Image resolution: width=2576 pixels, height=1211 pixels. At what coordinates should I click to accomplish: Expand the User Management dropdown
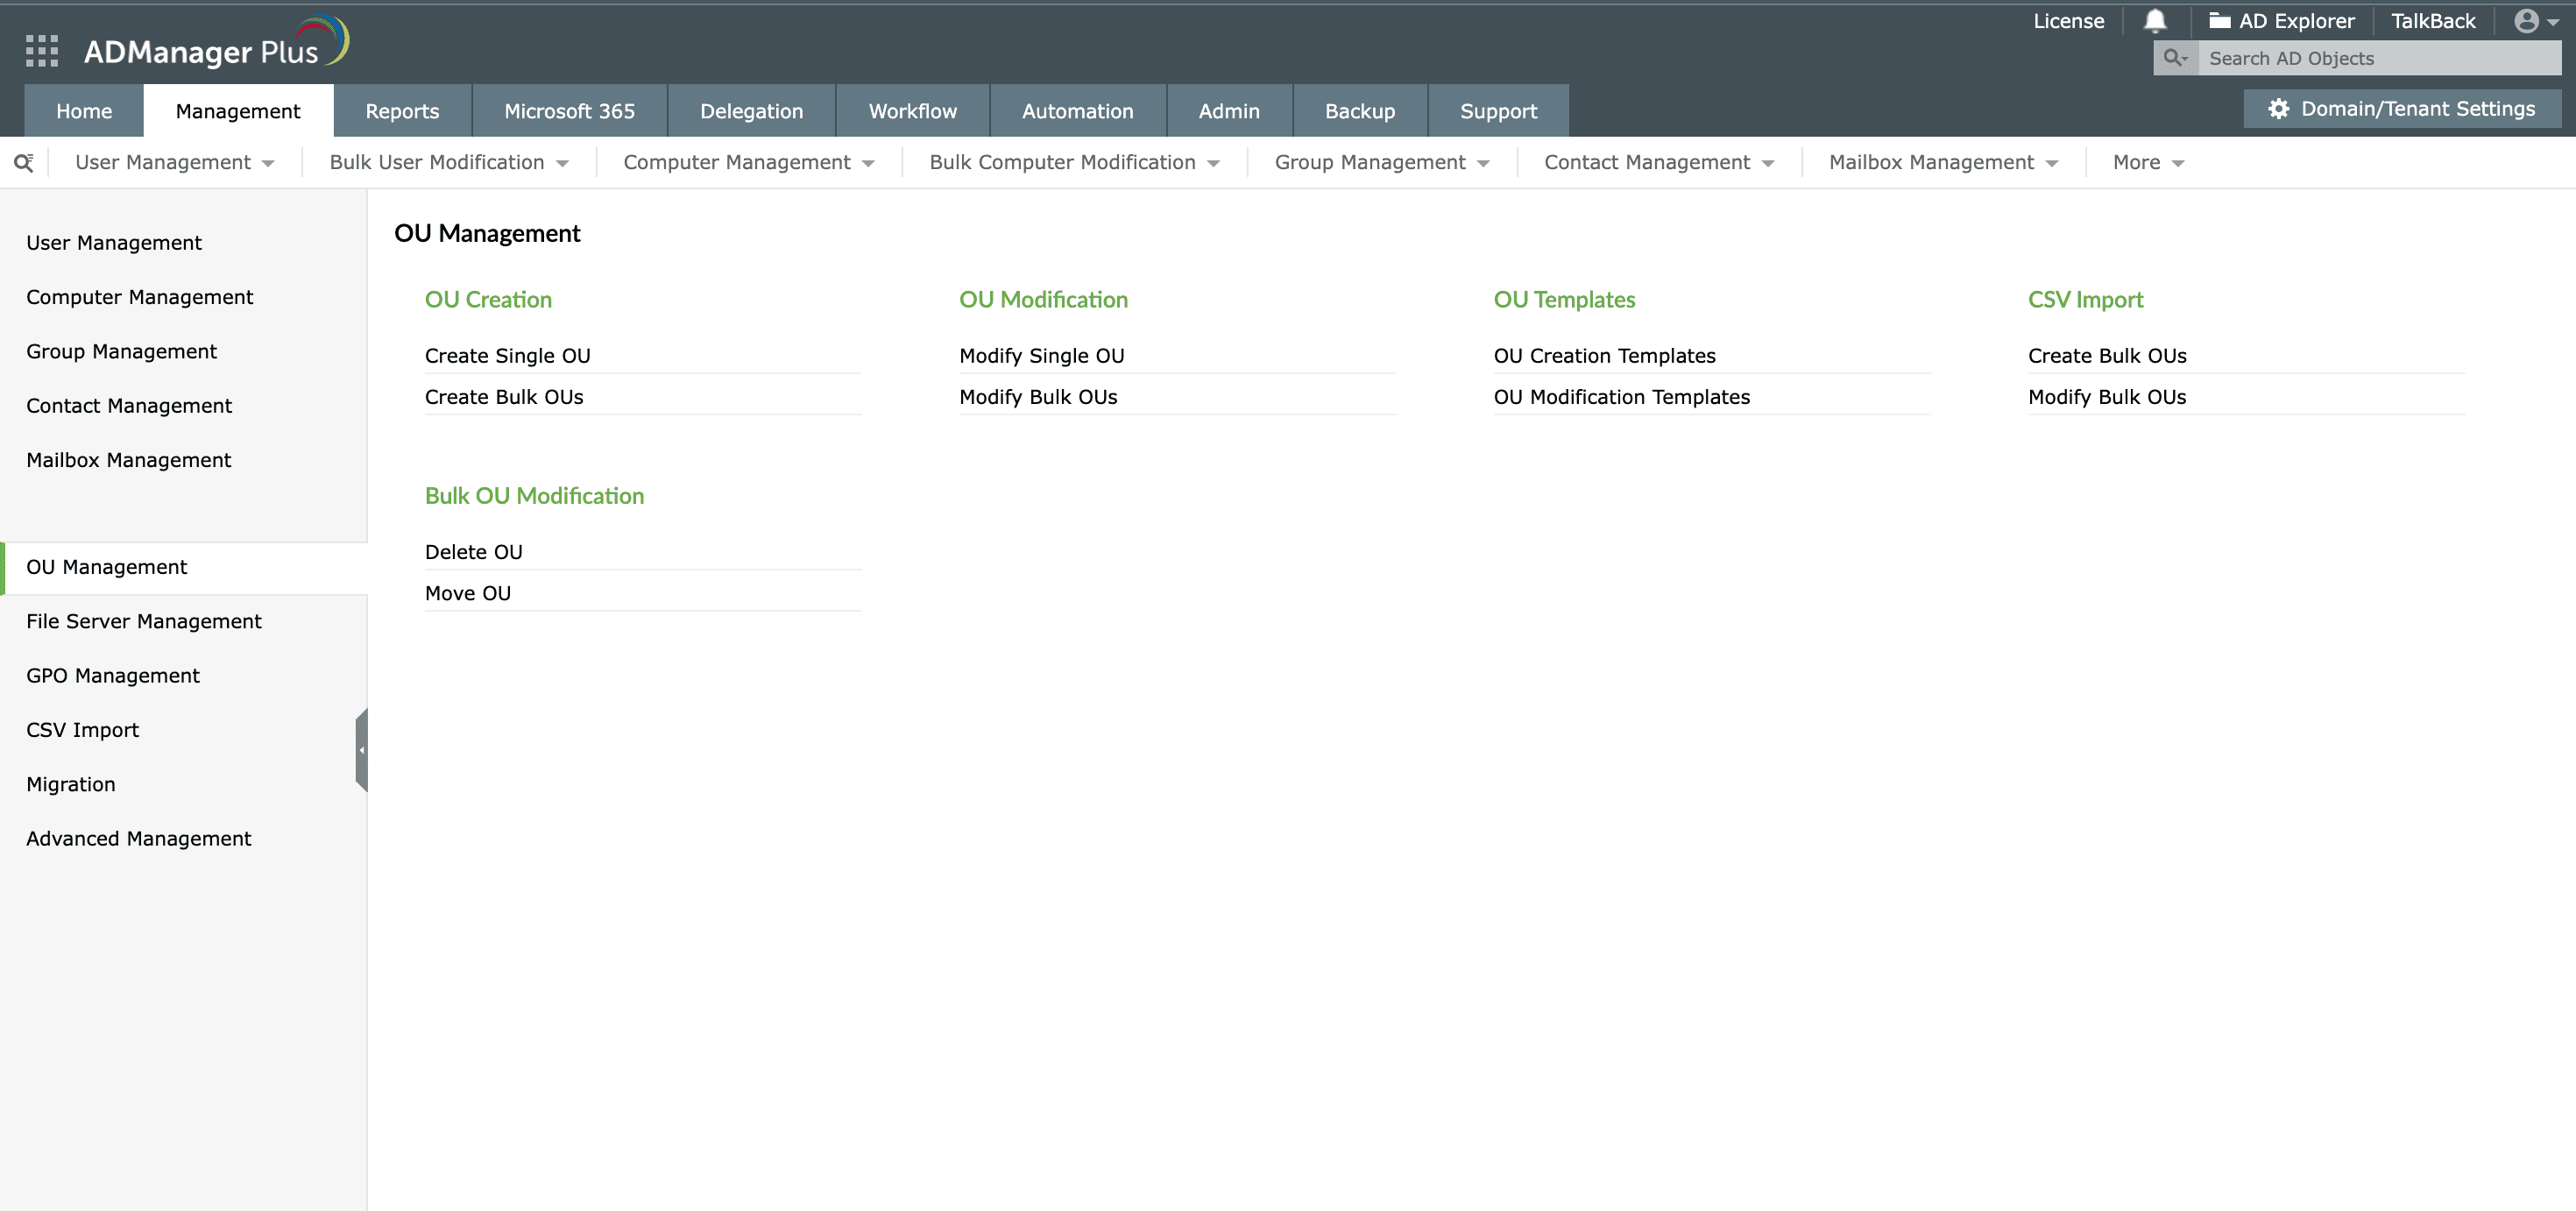[174, 163]
